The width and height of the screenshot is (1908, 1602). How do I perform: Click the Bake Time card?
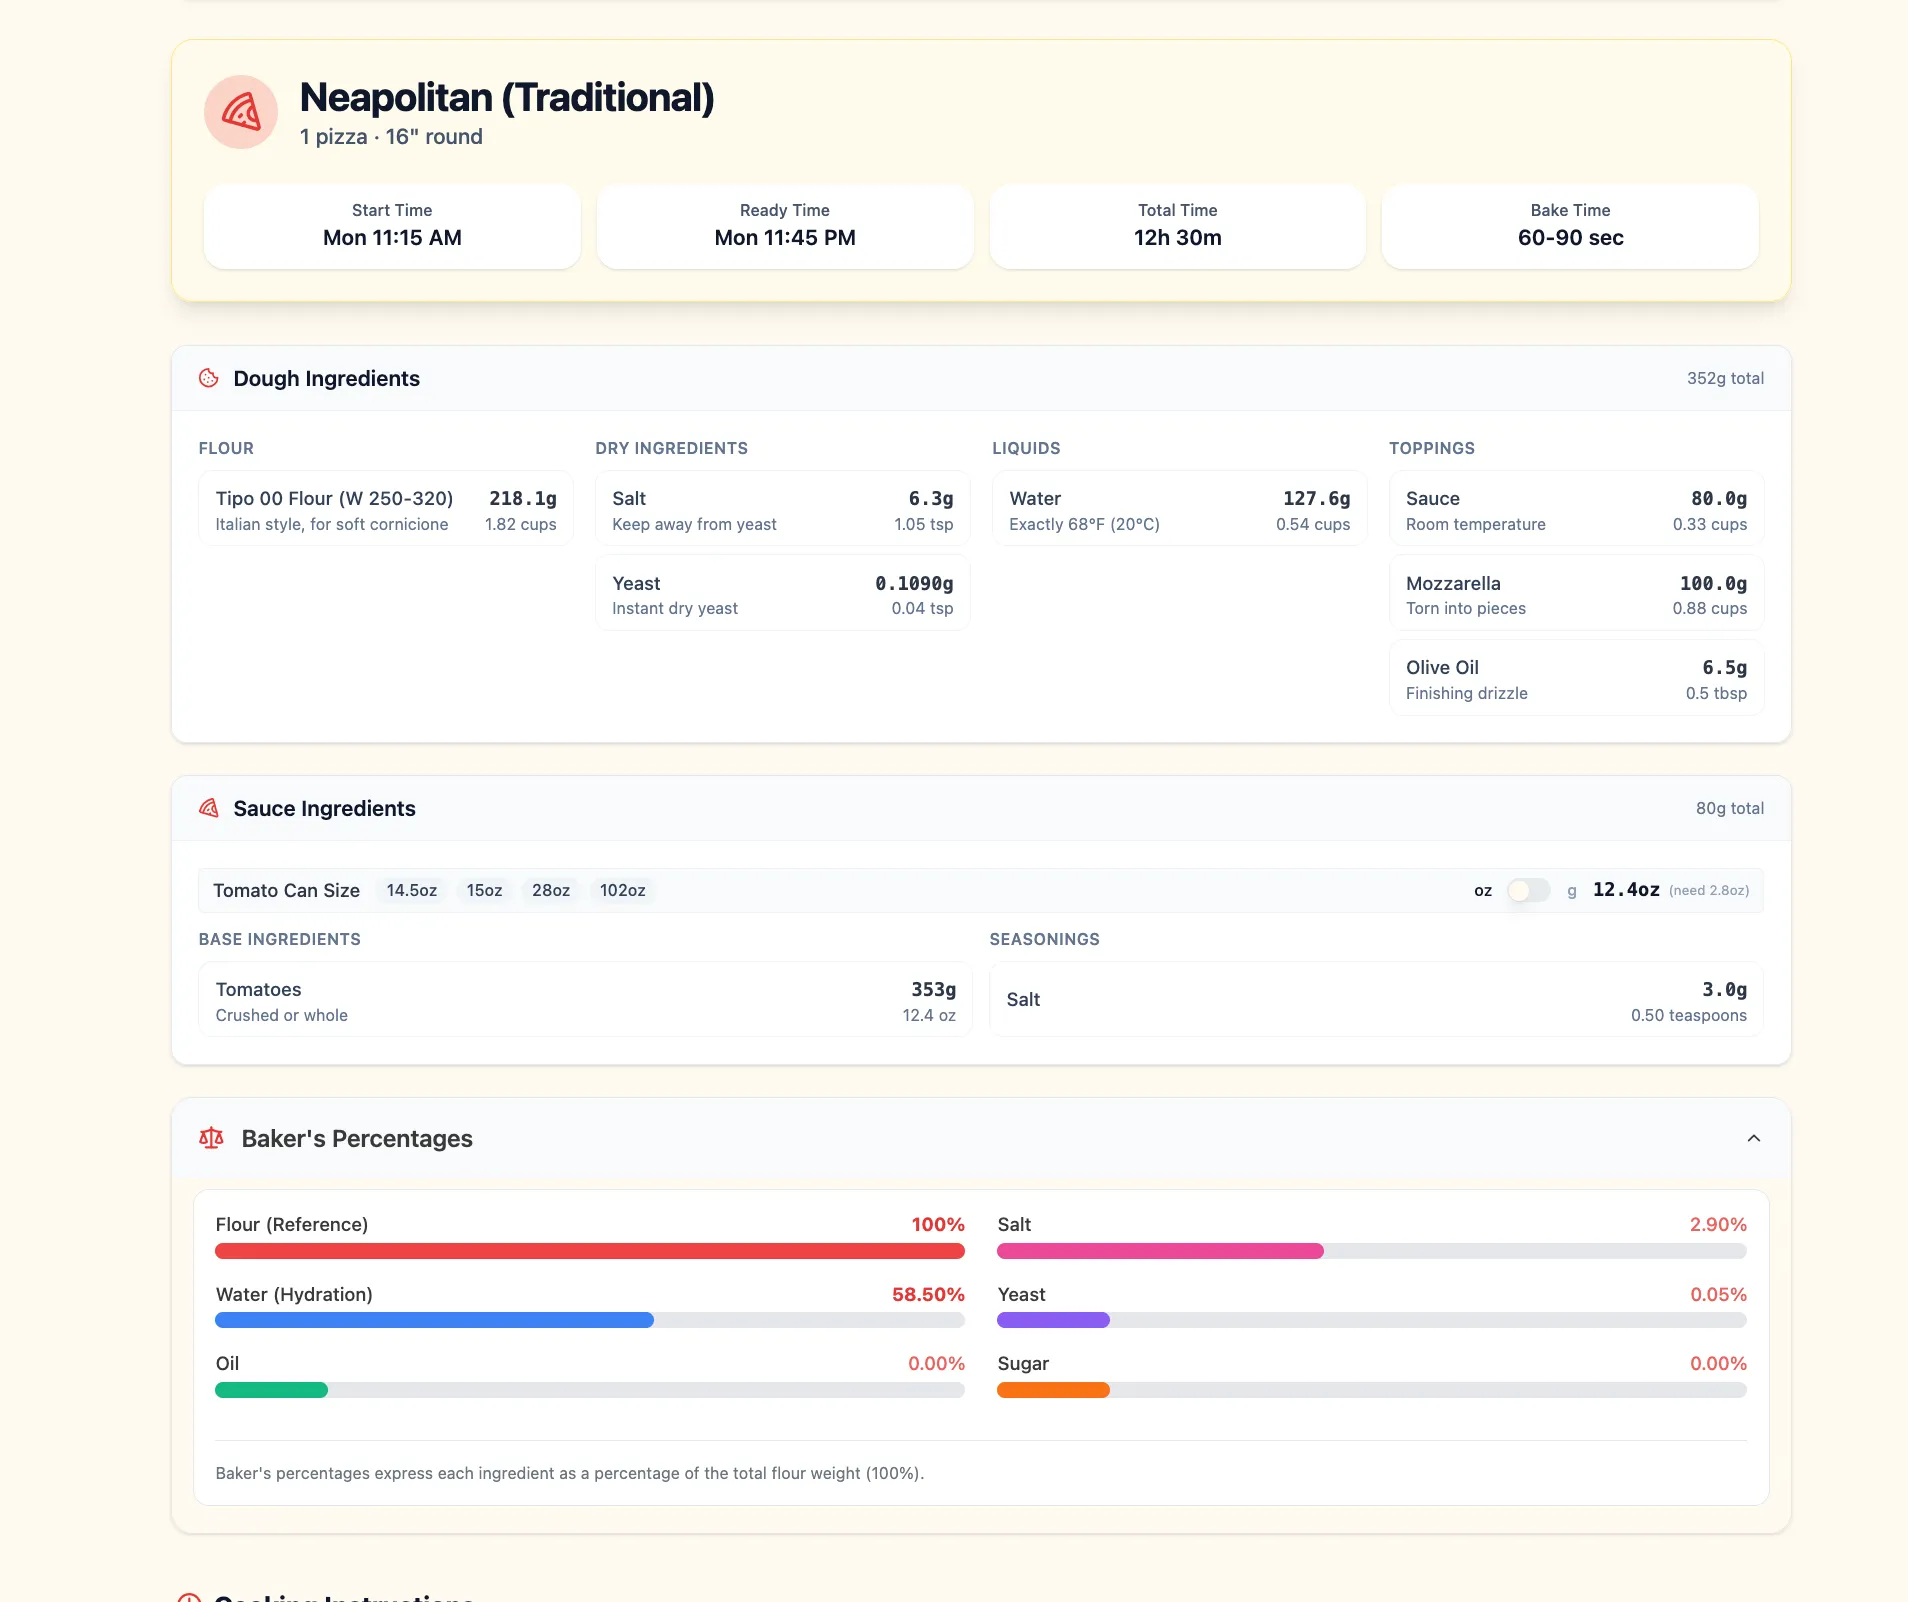(1569, 226)
